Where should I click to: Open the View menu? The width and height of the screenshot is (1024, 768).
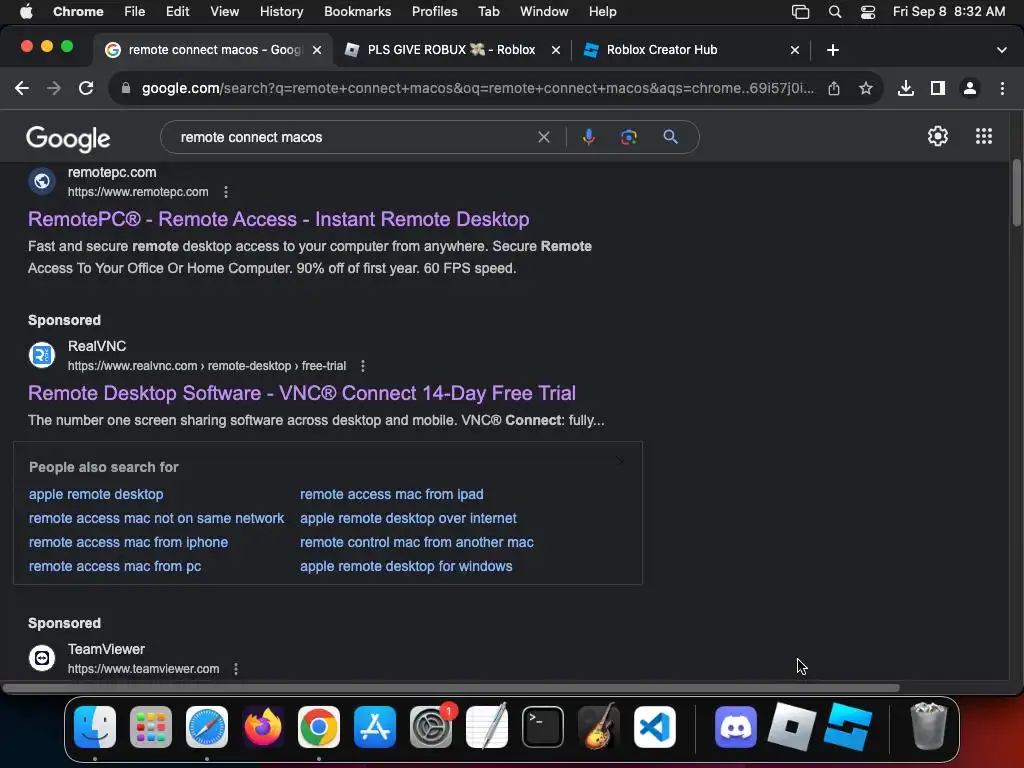coord(225,12)
